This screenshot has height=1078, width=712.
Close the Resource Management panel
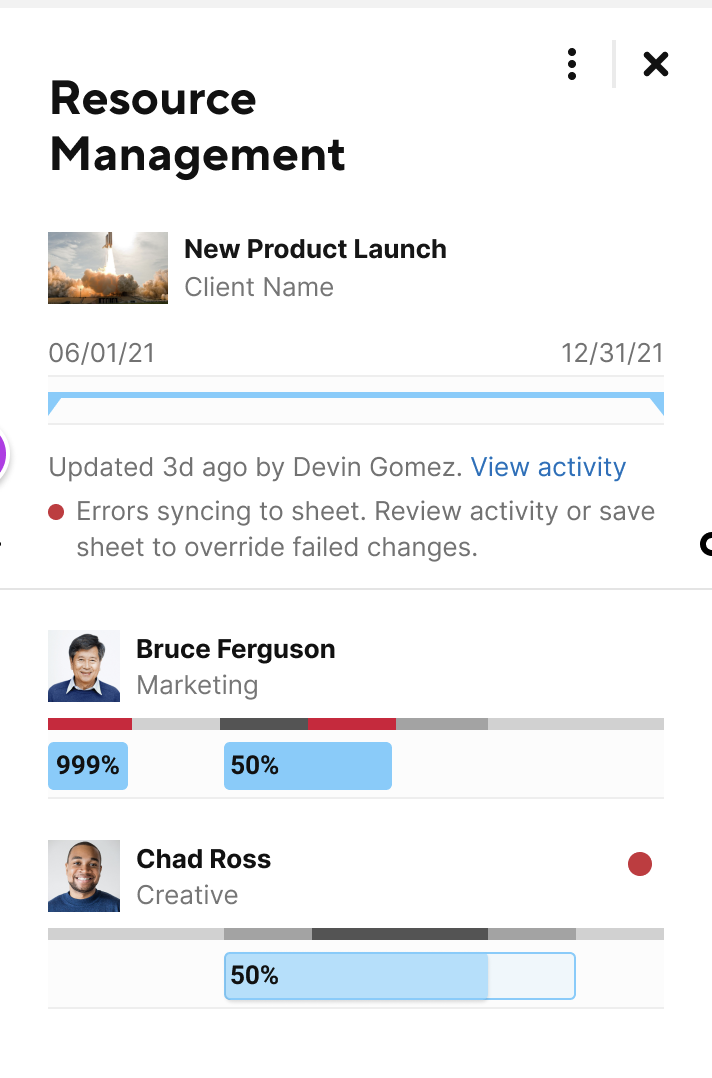point(655,65)
